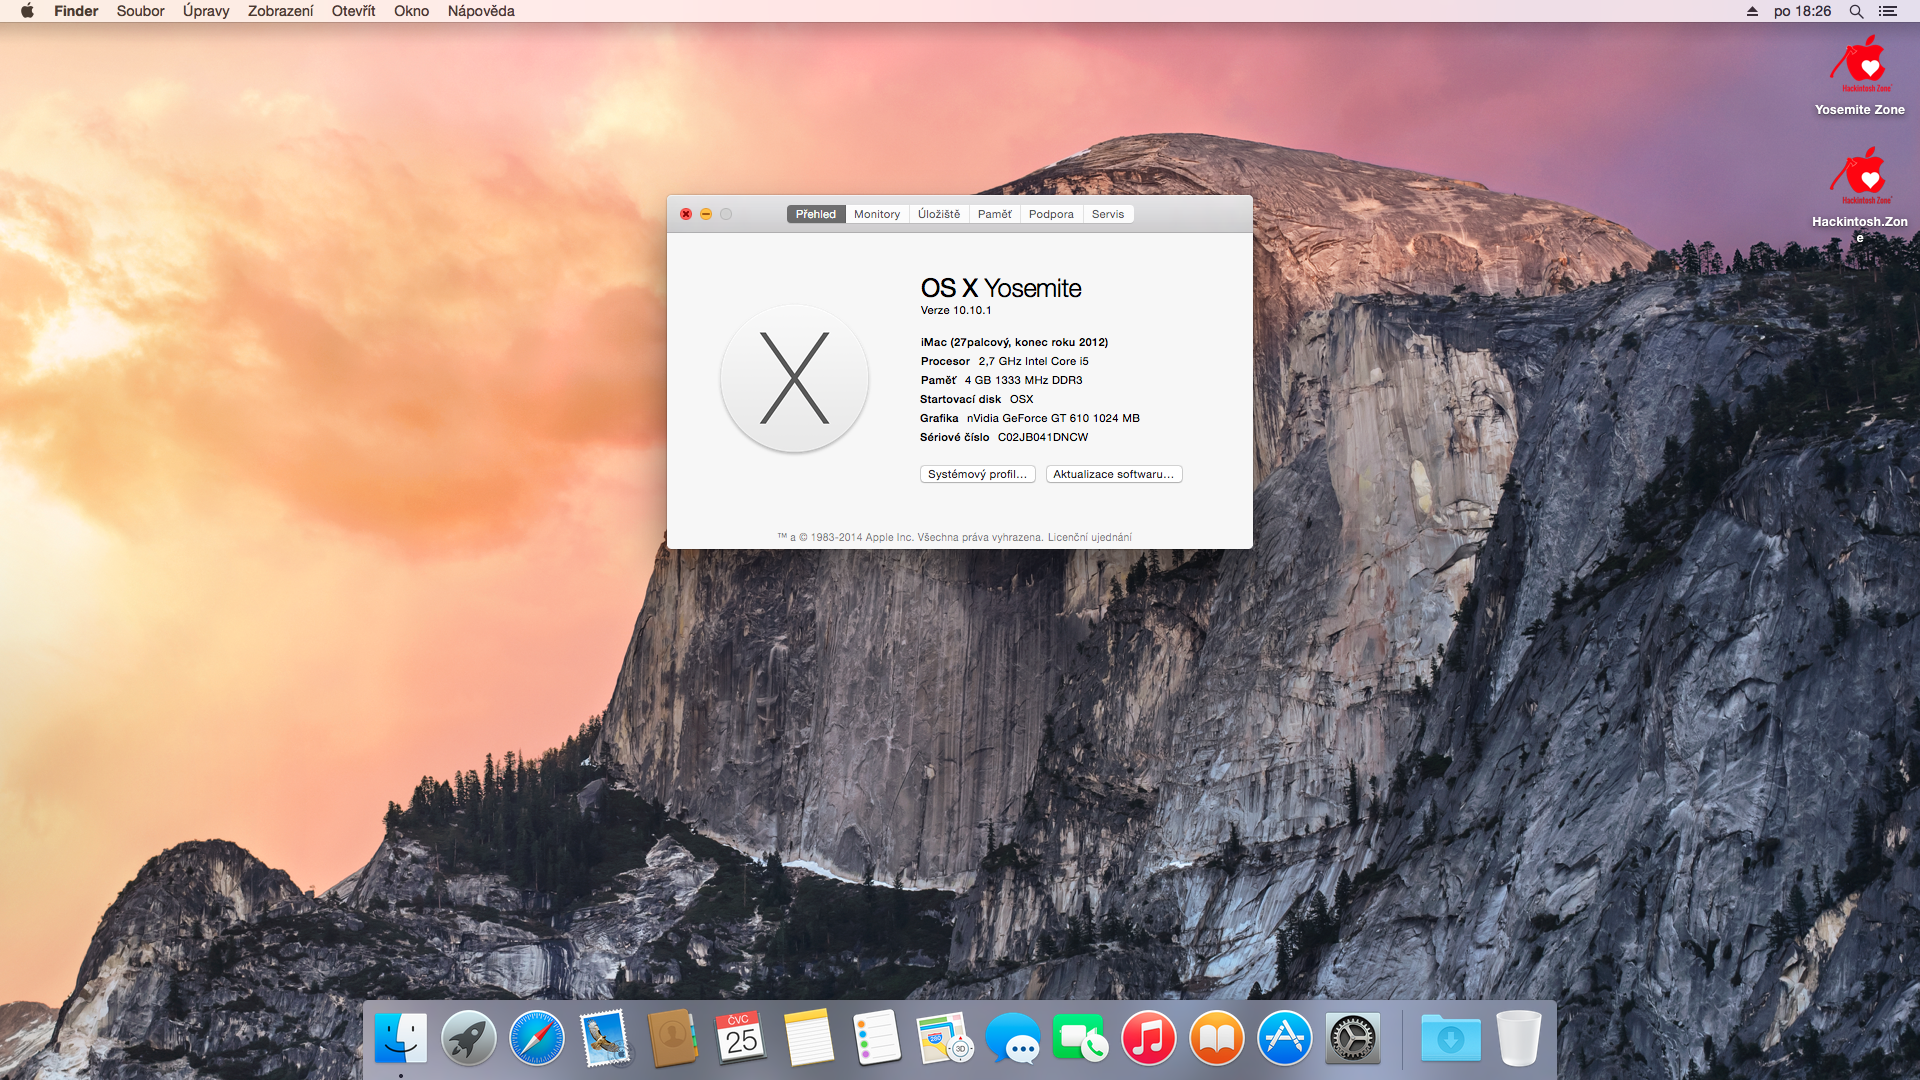The width and height of the screenshot is (1920, 1080).
Task: Open Launchpad from the Dock
Action: click(x=468, y=1038)
